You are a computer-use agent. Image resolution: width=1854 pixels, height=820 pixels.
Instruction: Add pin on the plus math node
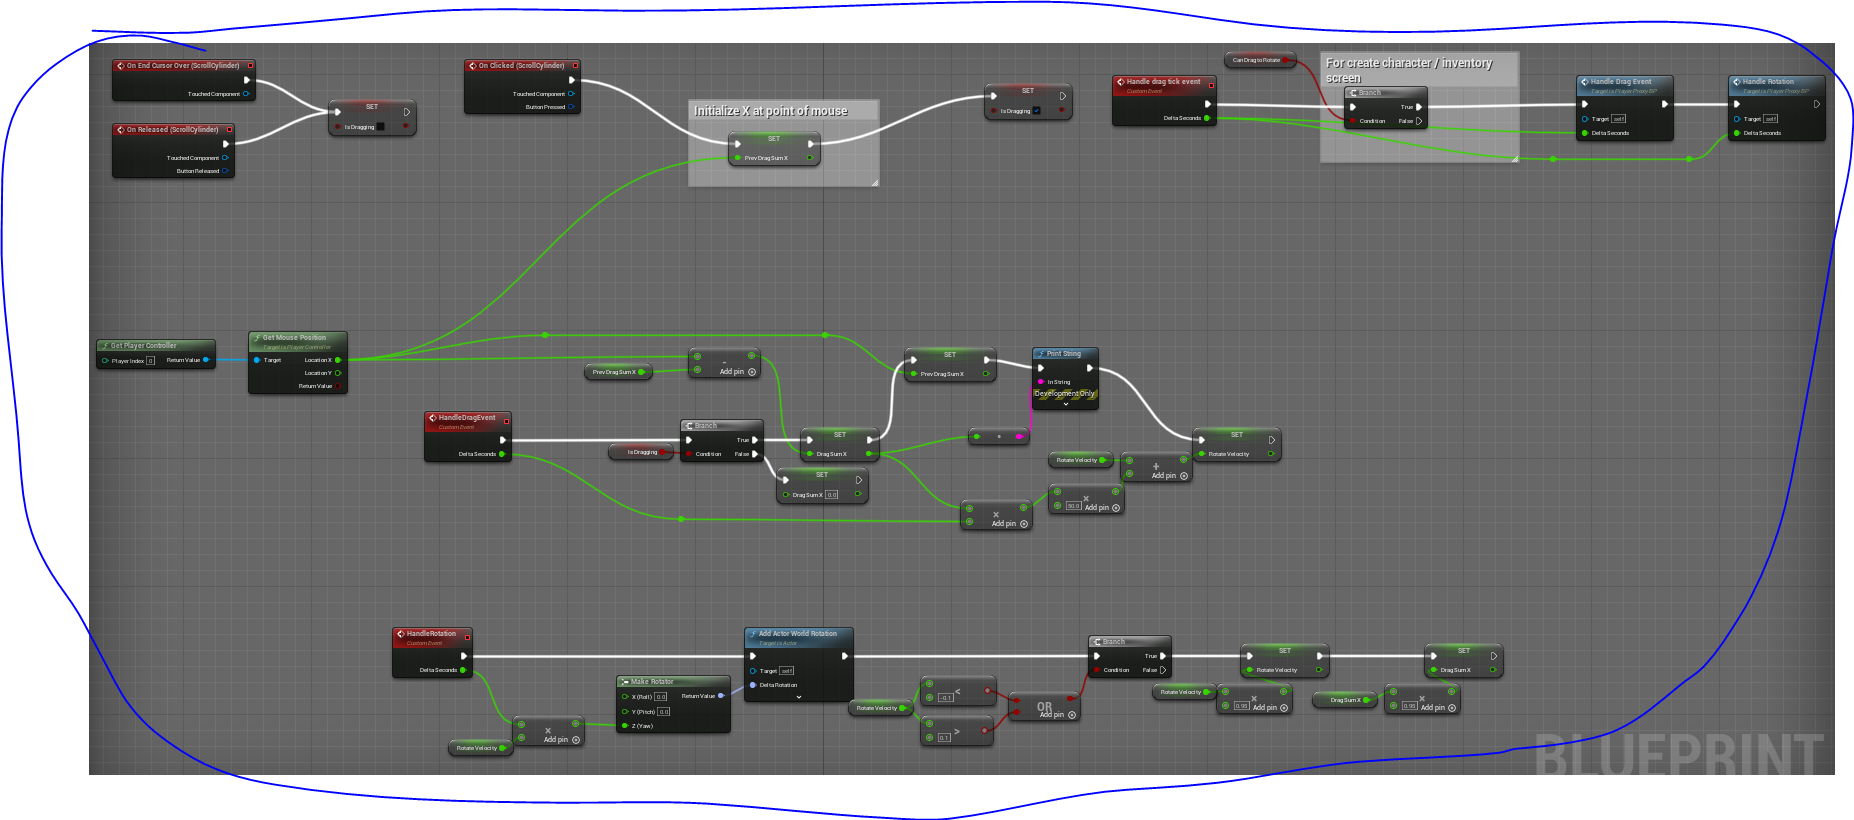[1169, 476]
